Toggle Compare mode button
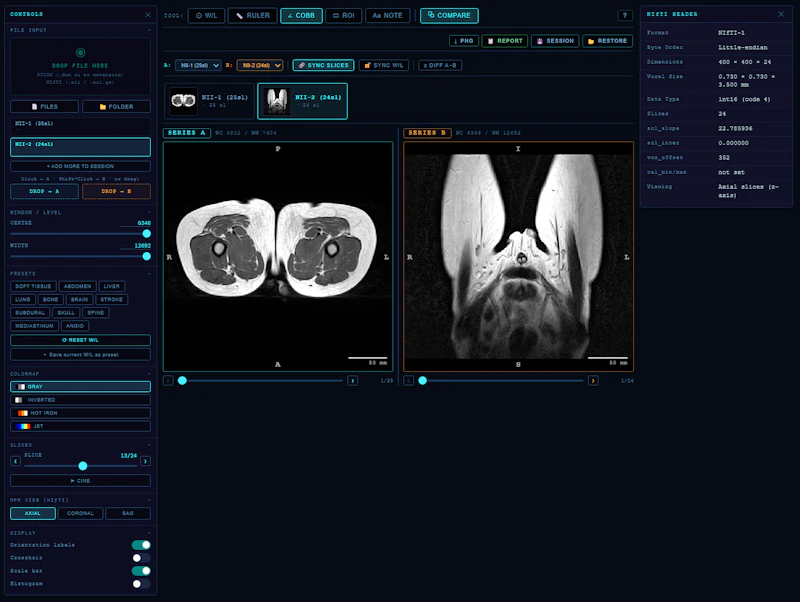The width and height of the screenshot is (800, 602). tap(449, 16)
